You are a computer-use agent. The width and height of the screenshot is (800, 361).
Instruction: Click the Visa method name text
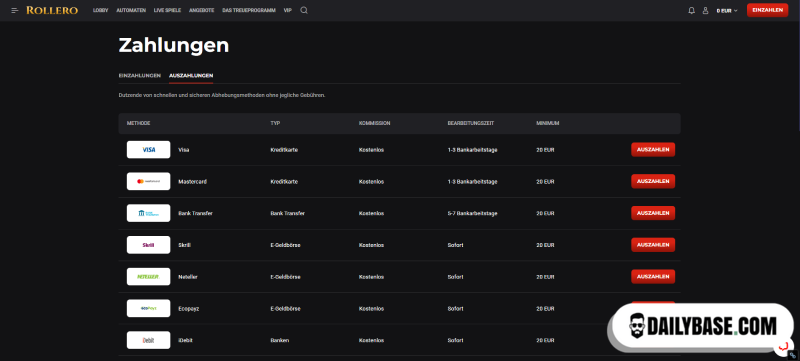pyautogui.click(x=184, y=150)
